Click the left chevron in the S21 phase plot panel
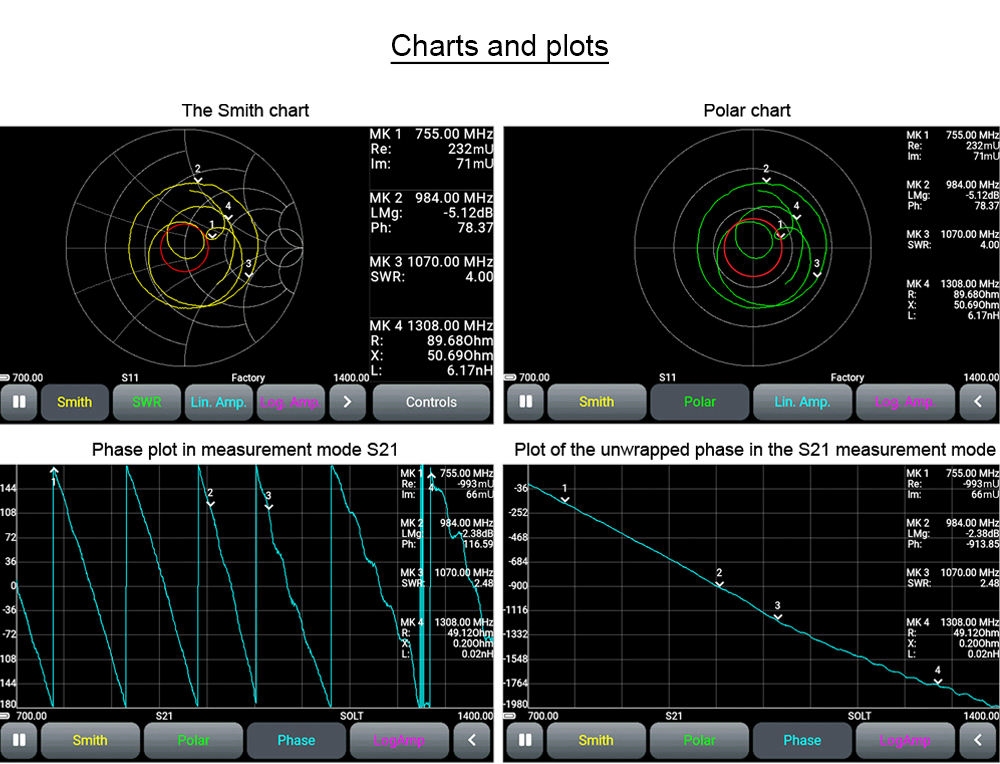Screen dimensions: 1000x764 click(472, 740)
